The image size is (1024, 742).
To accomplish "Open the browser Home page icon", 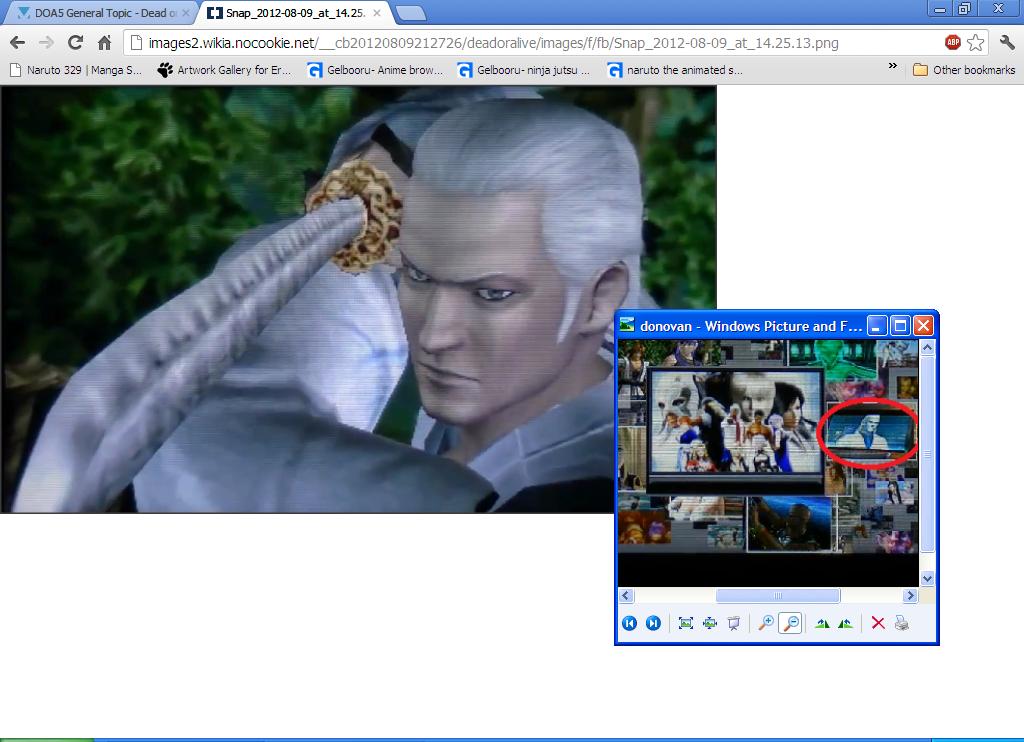I will pyautogui.click(x=104, y=43).
